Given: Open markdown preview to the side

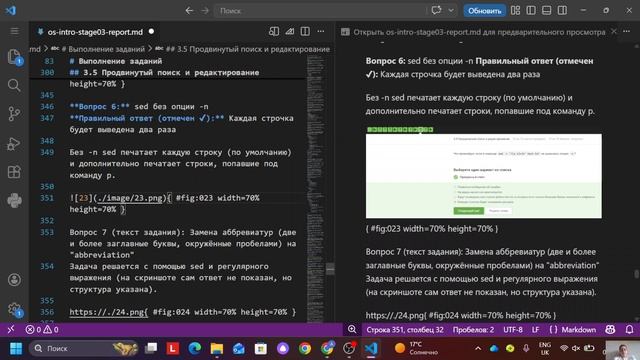Looking at the screenshot, I should (274, 31).
